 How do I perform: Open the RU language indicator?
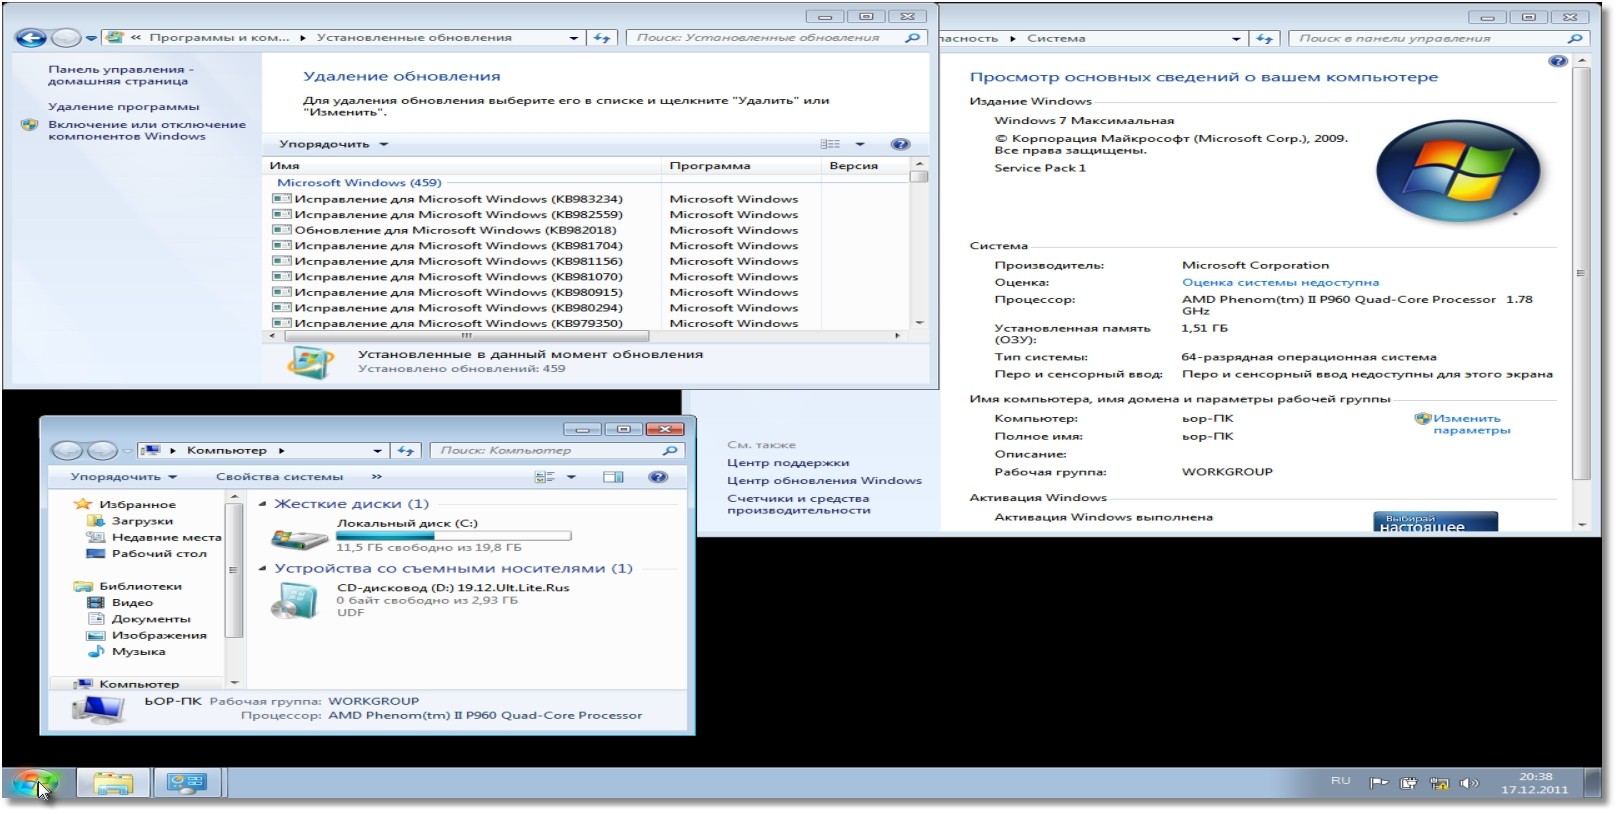[x=1340, y=781]
